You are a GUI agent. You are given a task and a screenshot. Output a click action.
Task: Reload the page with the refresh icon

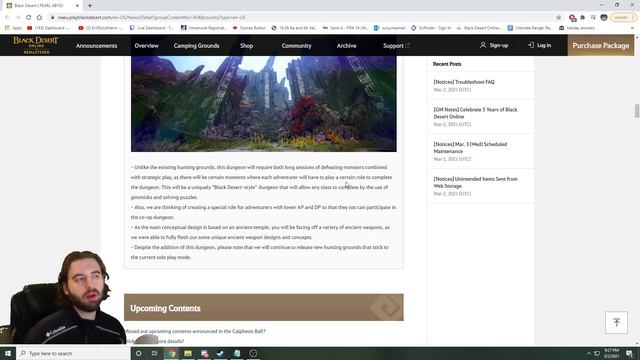[x=29, y=18]
